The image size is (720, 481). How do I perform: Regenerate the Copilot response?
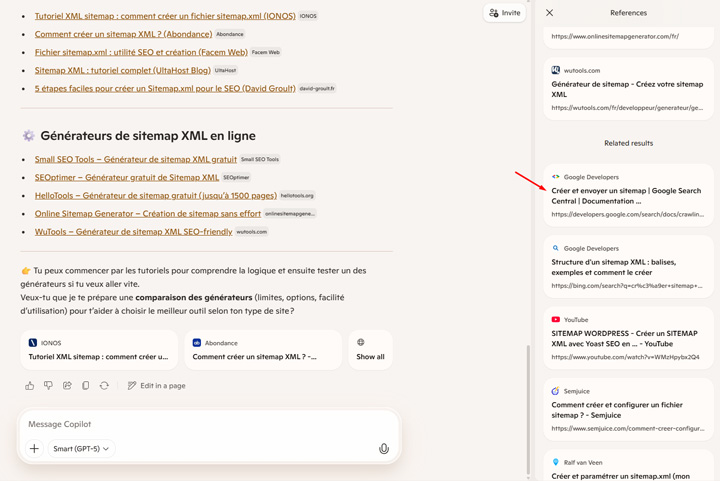coord(104,385)
